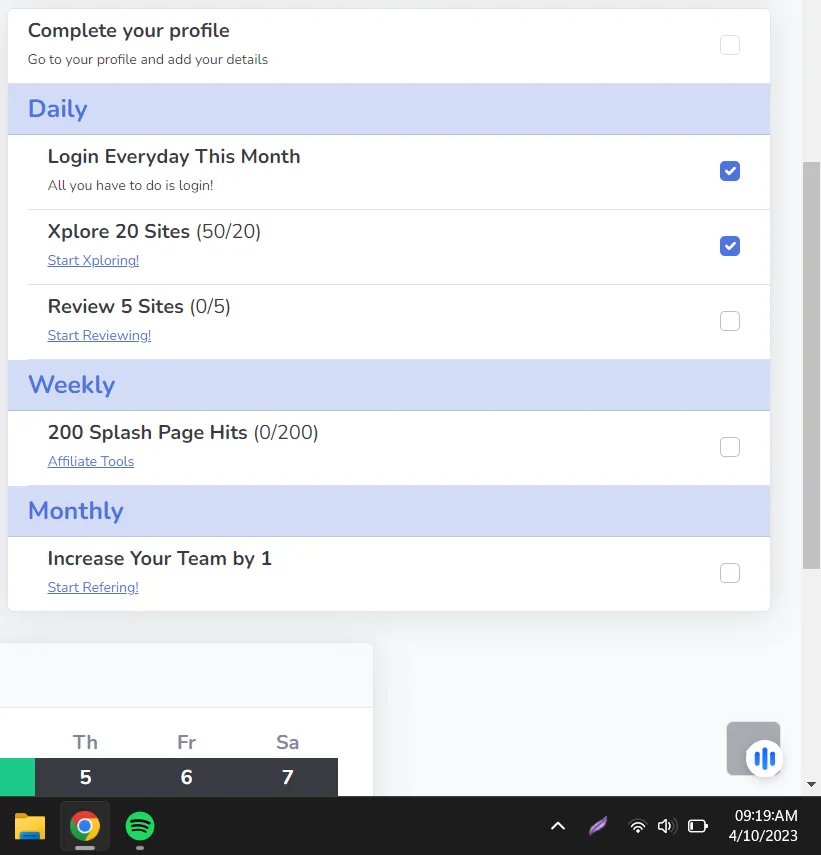Show hidden icons with tray chevron
Viewport: 821px width, 855px height.
(558, 826)
